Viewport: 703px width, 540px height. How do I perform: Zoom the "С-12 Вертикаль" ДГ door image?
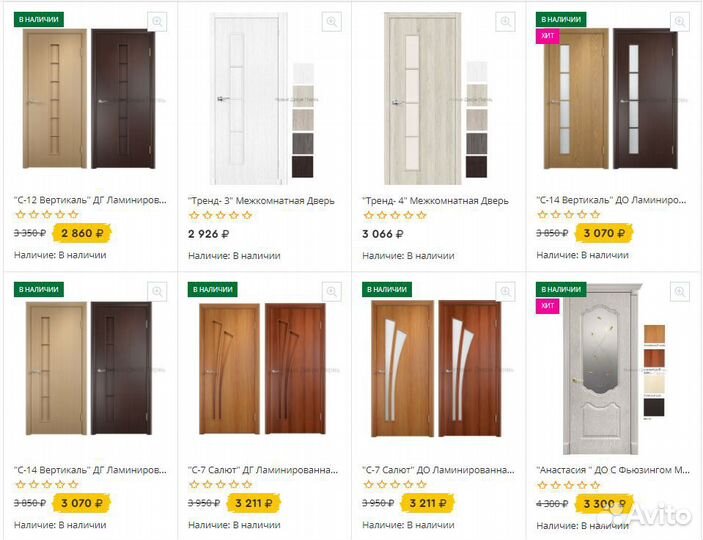(157, 21)
